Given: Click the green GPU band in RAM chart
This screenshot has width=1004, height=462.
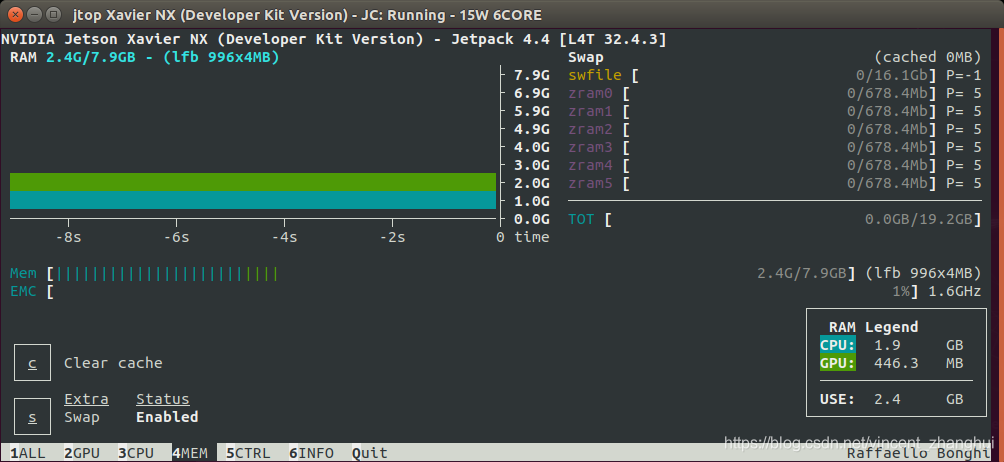Looking at the screenshot, I should coord(253,182).
